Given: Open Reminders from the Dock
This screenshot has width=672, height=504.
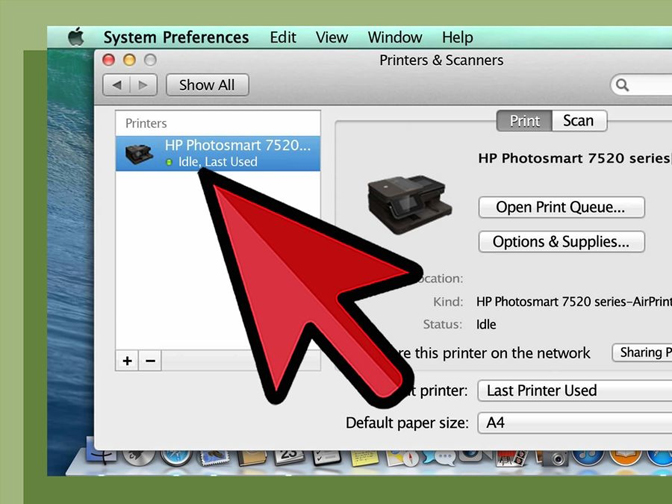Looking at the screenshot, I should click(327, 458).
